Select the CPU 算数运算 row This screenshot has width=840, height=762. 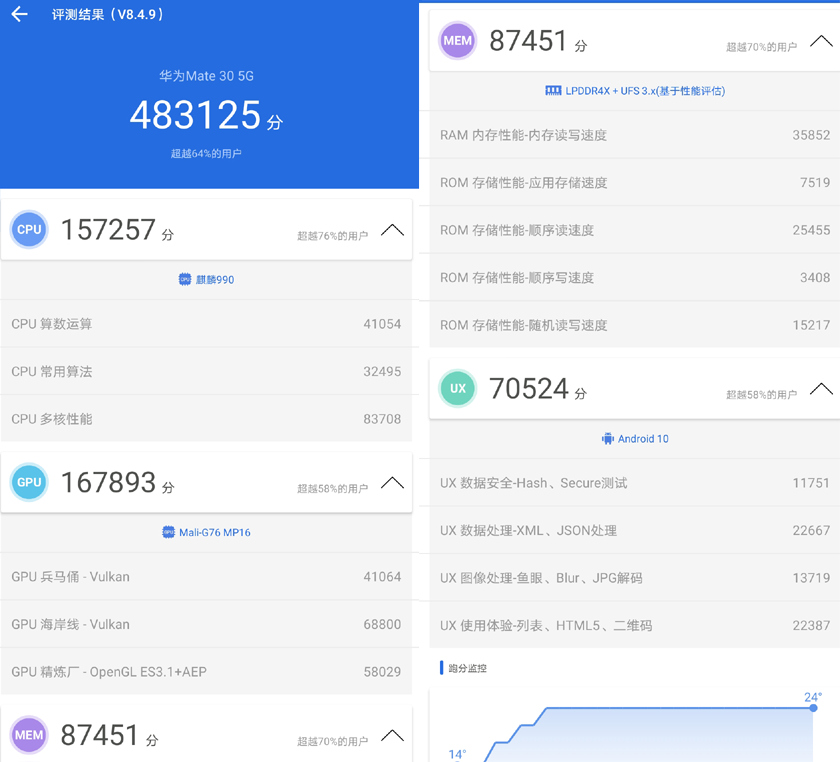pos(206,324)
